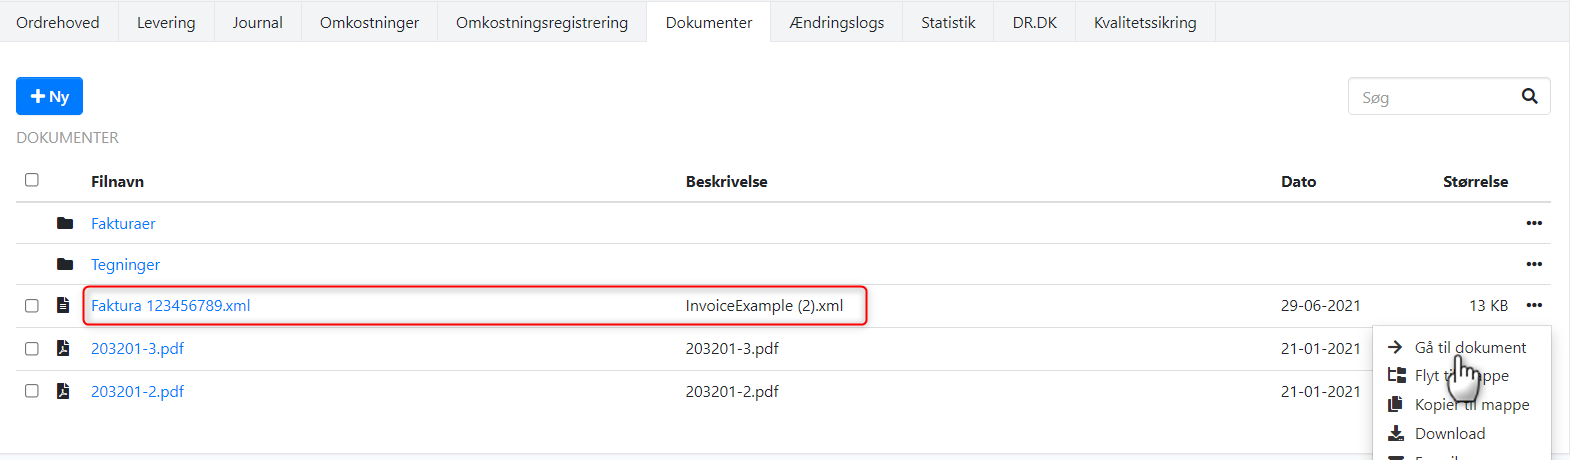Click the Fakturaer folder icon
The image size is (1570, 460).
[65, 223]
